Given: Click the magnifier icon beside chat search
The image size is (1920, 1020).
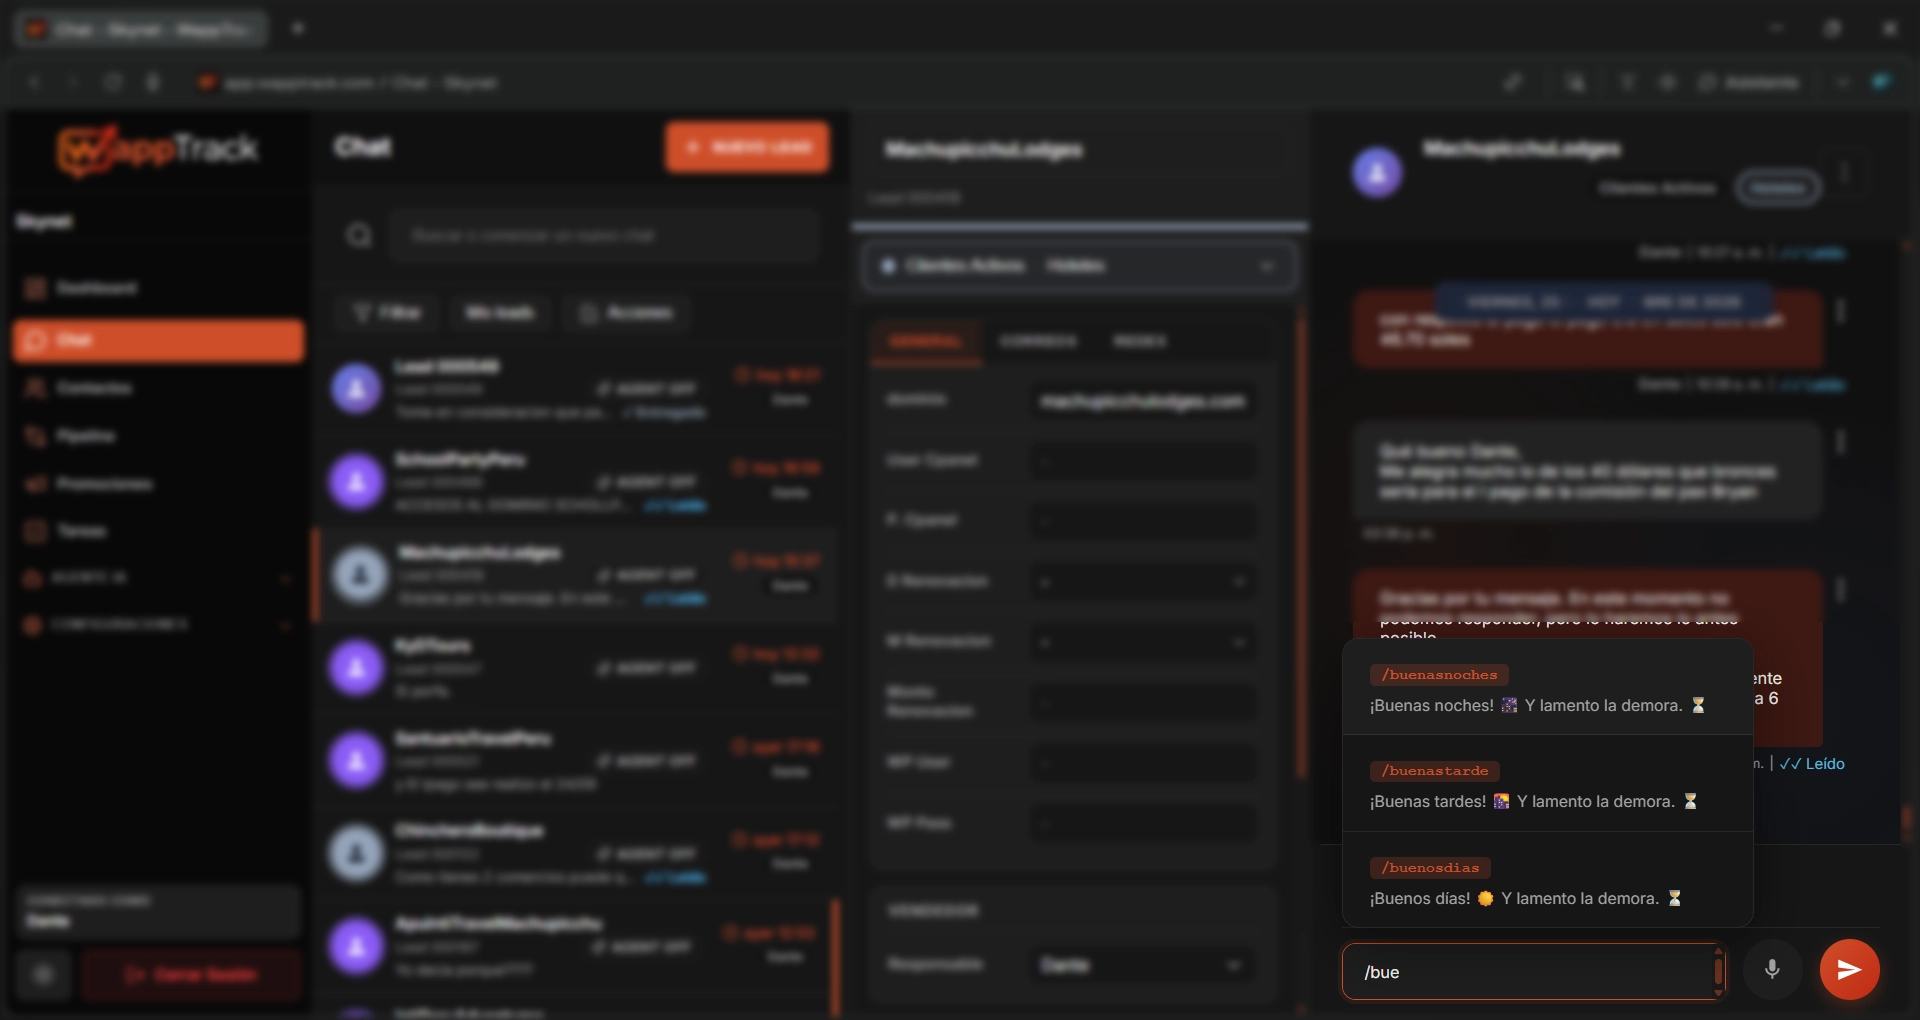Looking at the screenshot, I should pos(359,236).
